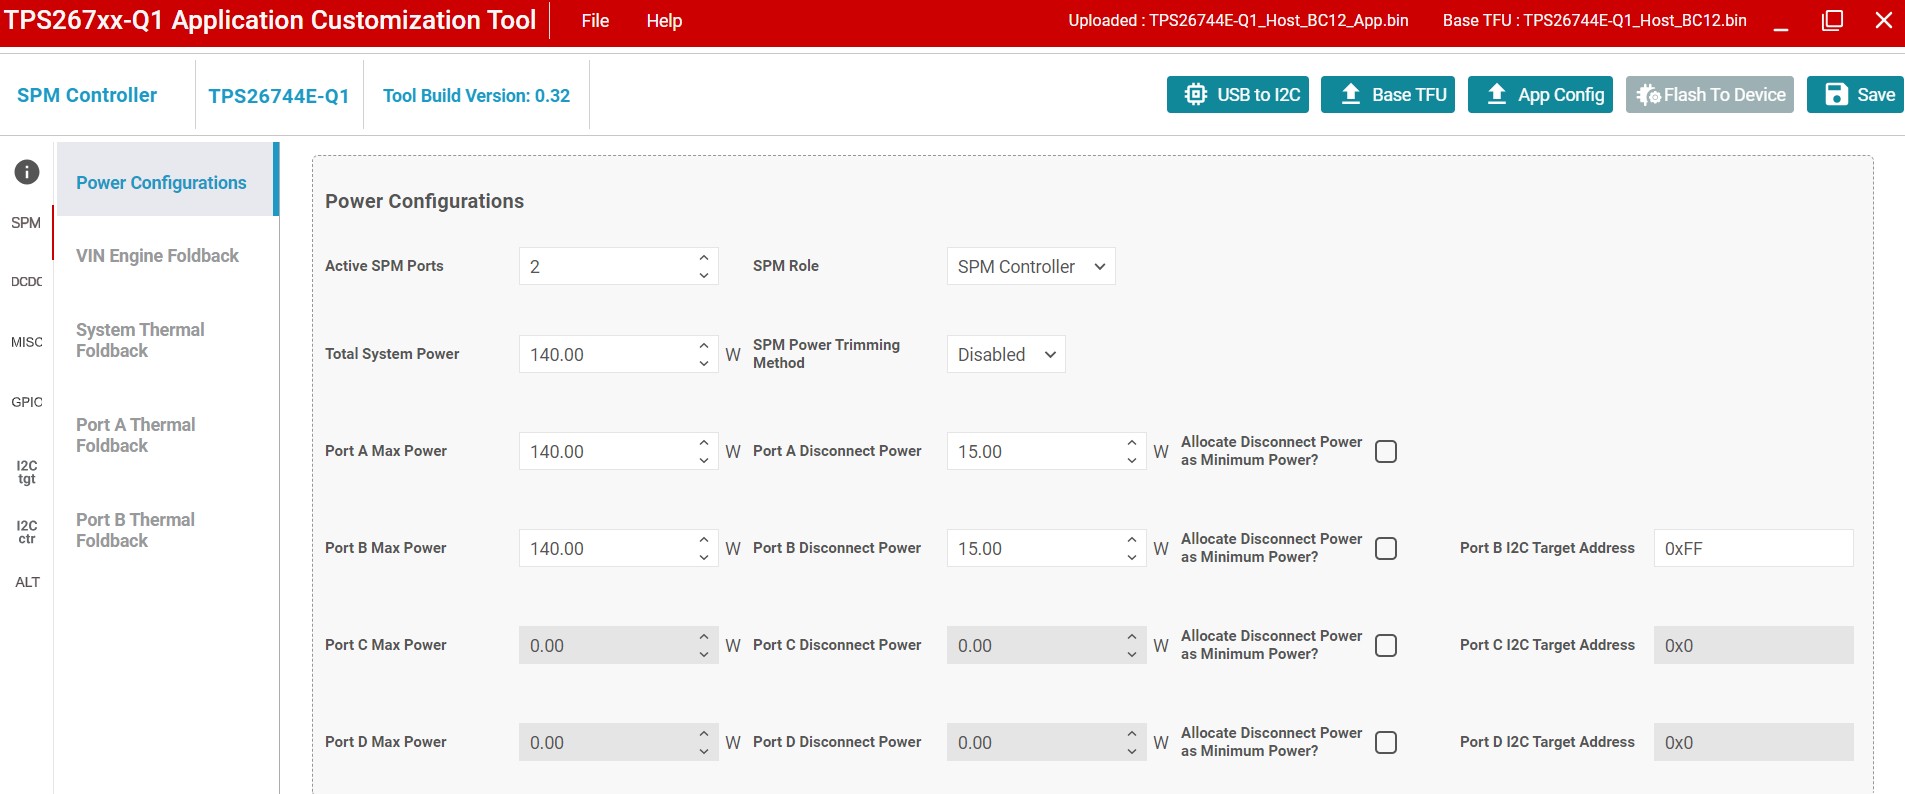Increment Total System Power value
Screen dimensions: 1905x794
click(704, 345)
